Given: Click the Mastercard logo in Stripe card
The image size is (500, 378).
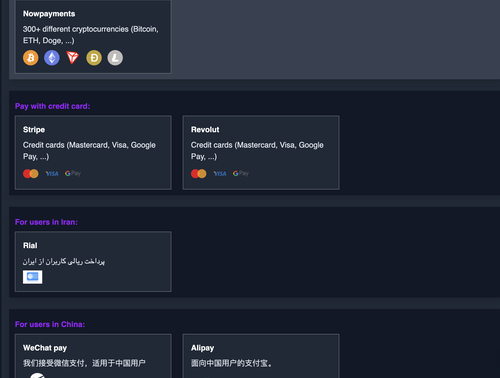Looking at the screenshot, I should pyautogui.click(x=31, y=174).
